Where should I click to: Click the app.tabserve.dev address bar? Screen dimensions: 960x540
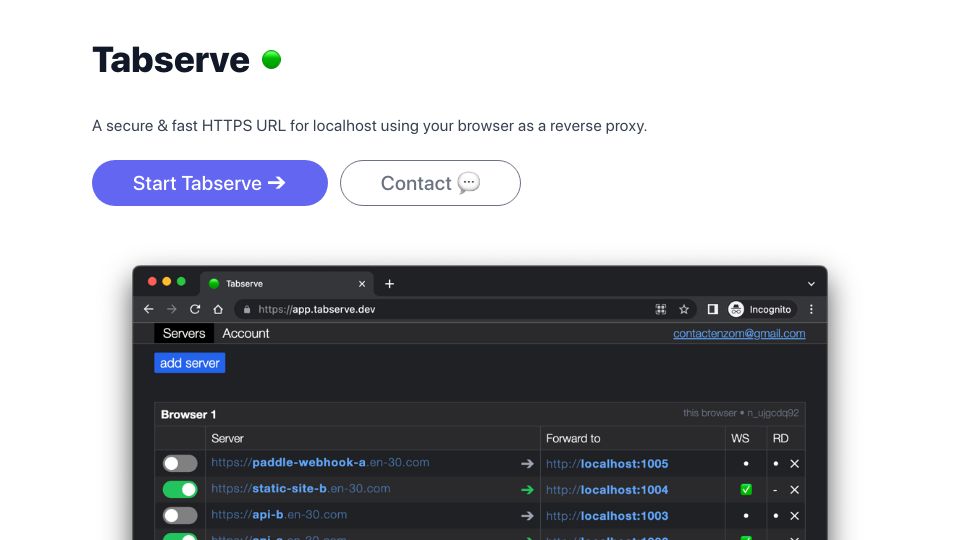click(465, 309)
